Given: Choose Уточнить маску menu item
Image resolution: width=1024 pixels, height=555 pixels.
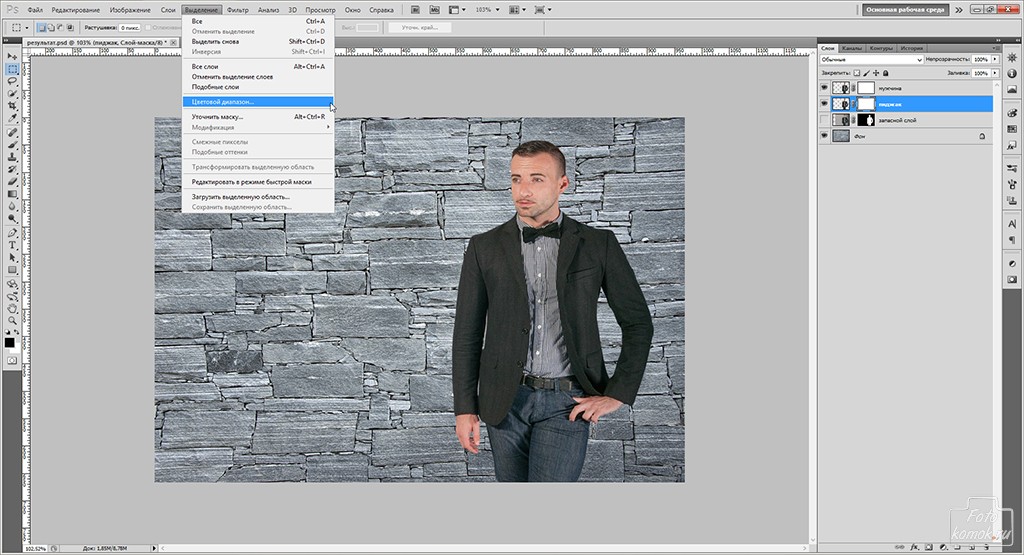Looking at the screenshot, I should pyautogui.click(x=258, y=117).
